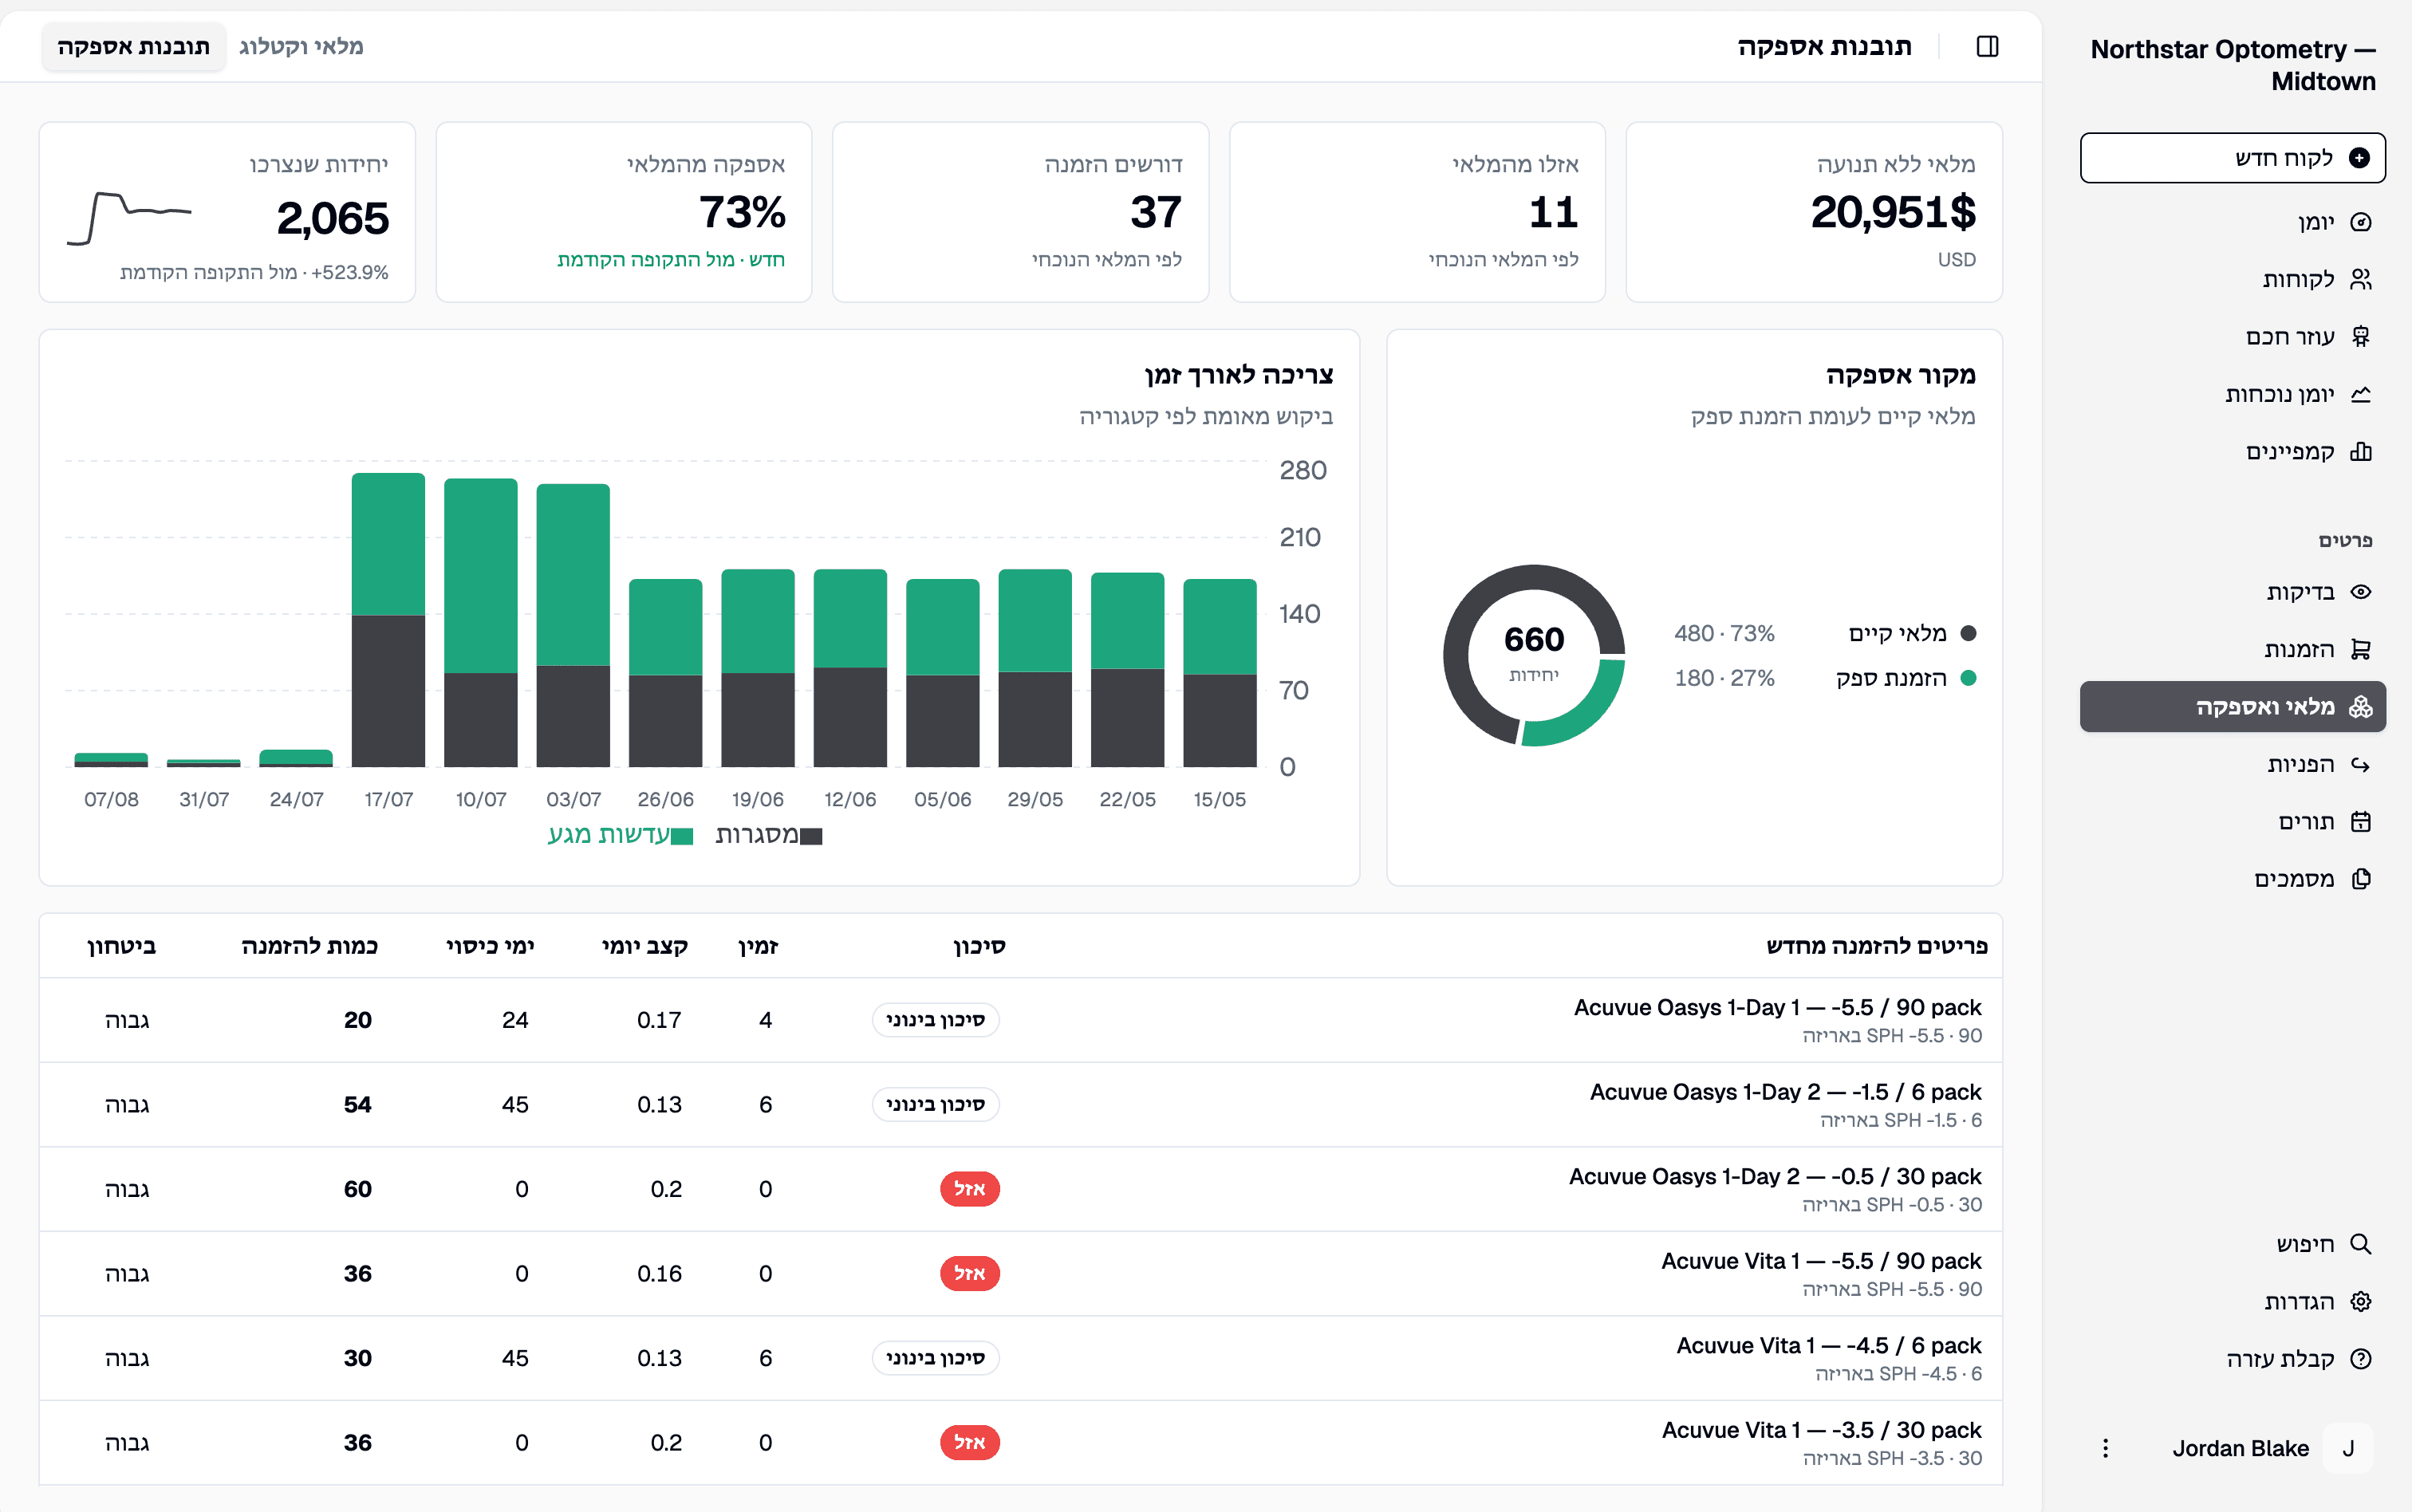Open עוזר חכם in the sidebar
The height and width of the screenshot is (1512, 2412).
tap(2232, 336)
